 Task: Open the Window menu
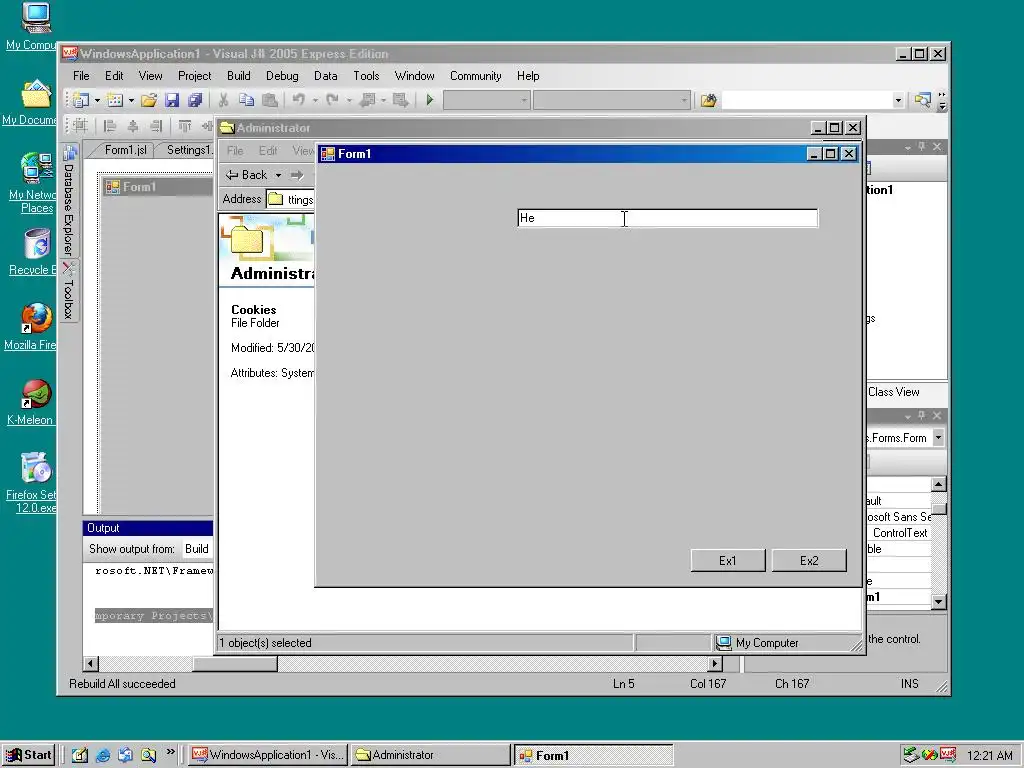pos(415,76)
